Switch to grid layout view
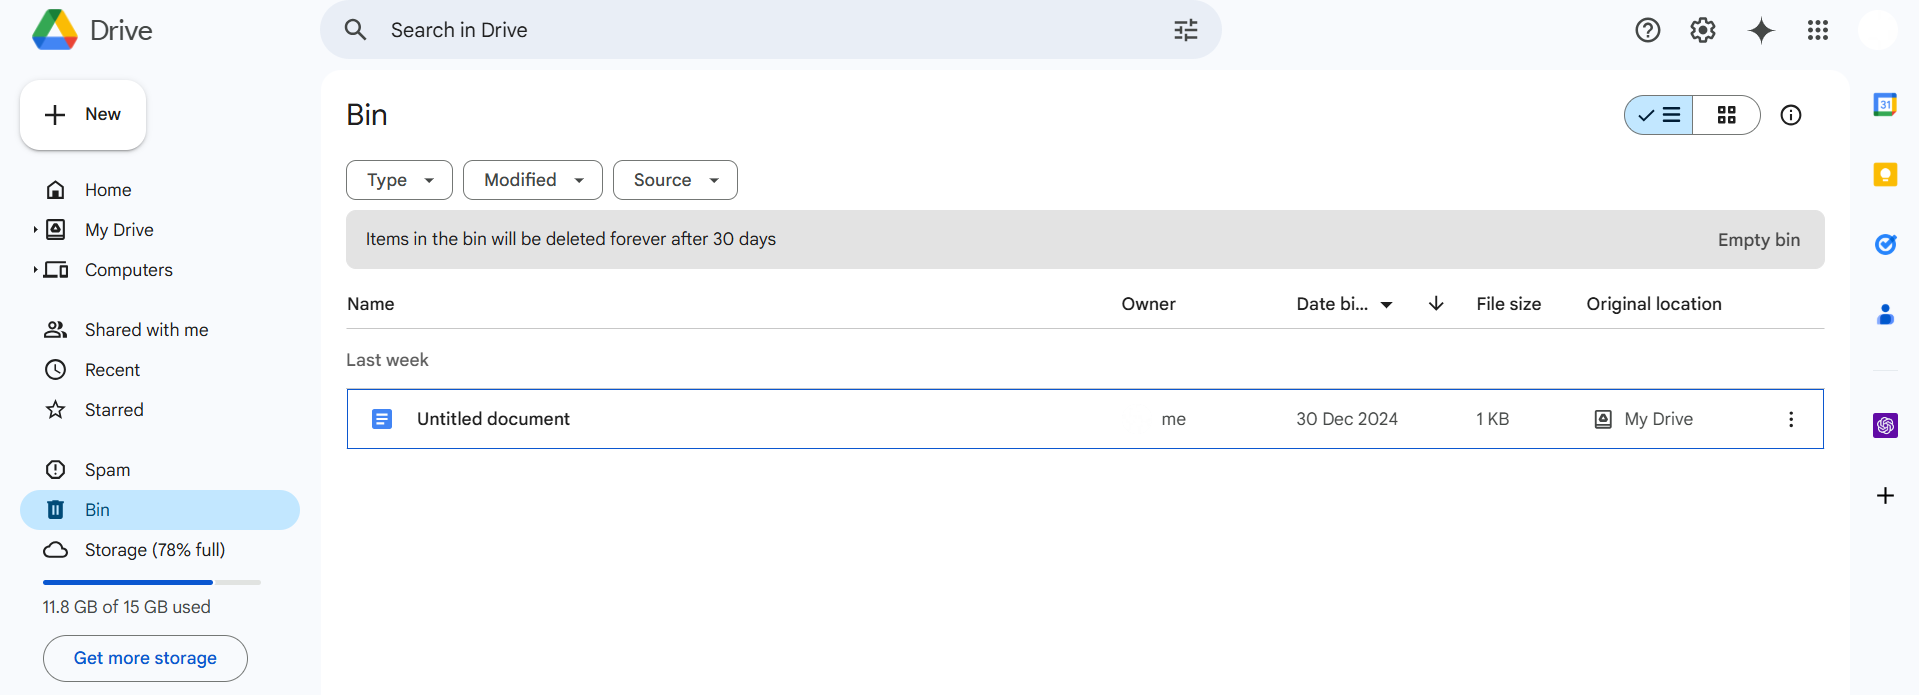Viewport: 1919px width, 695px height. click(1726, 115)
